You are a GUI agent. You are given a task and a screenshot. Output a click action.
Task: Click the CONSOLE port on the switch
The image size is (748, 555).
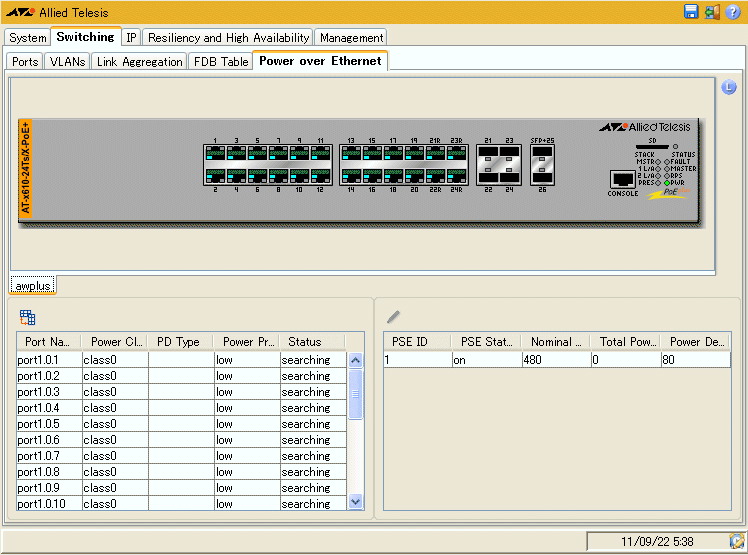pyautogui.click(x=622, y=179)
